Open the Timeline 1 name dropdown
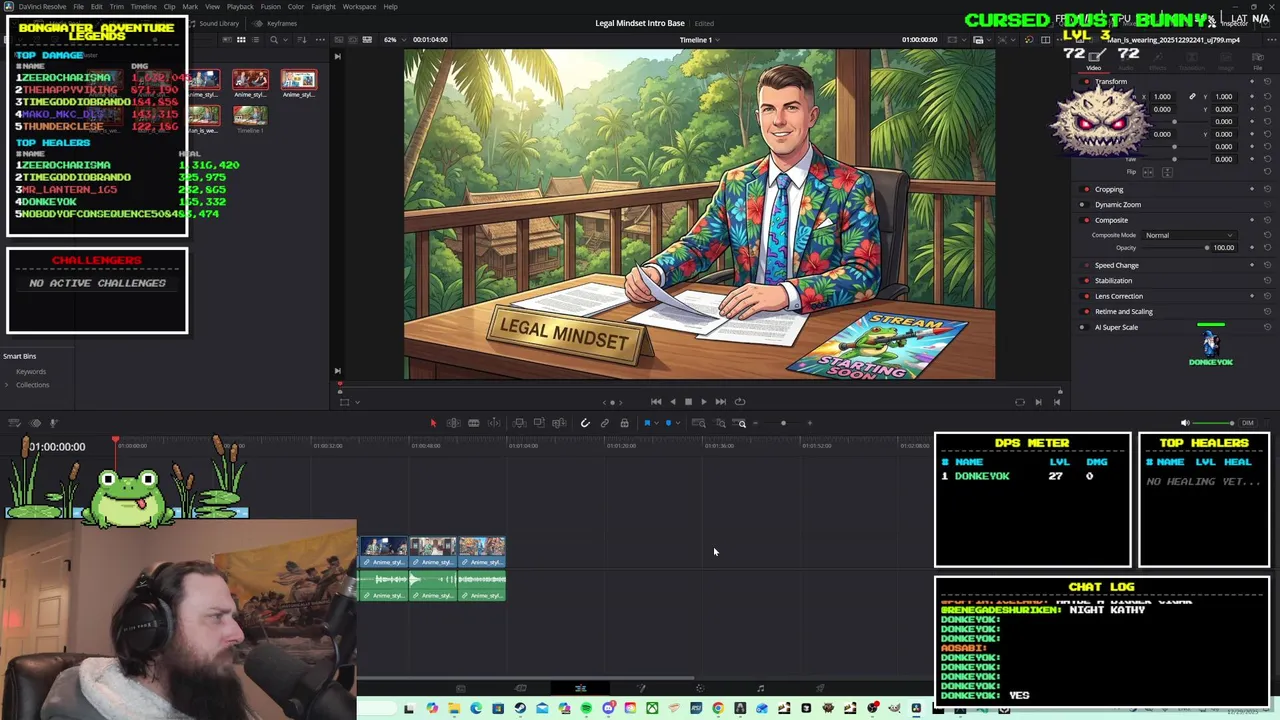Viewport: 1280px width, 720px height. pos(699,39)
